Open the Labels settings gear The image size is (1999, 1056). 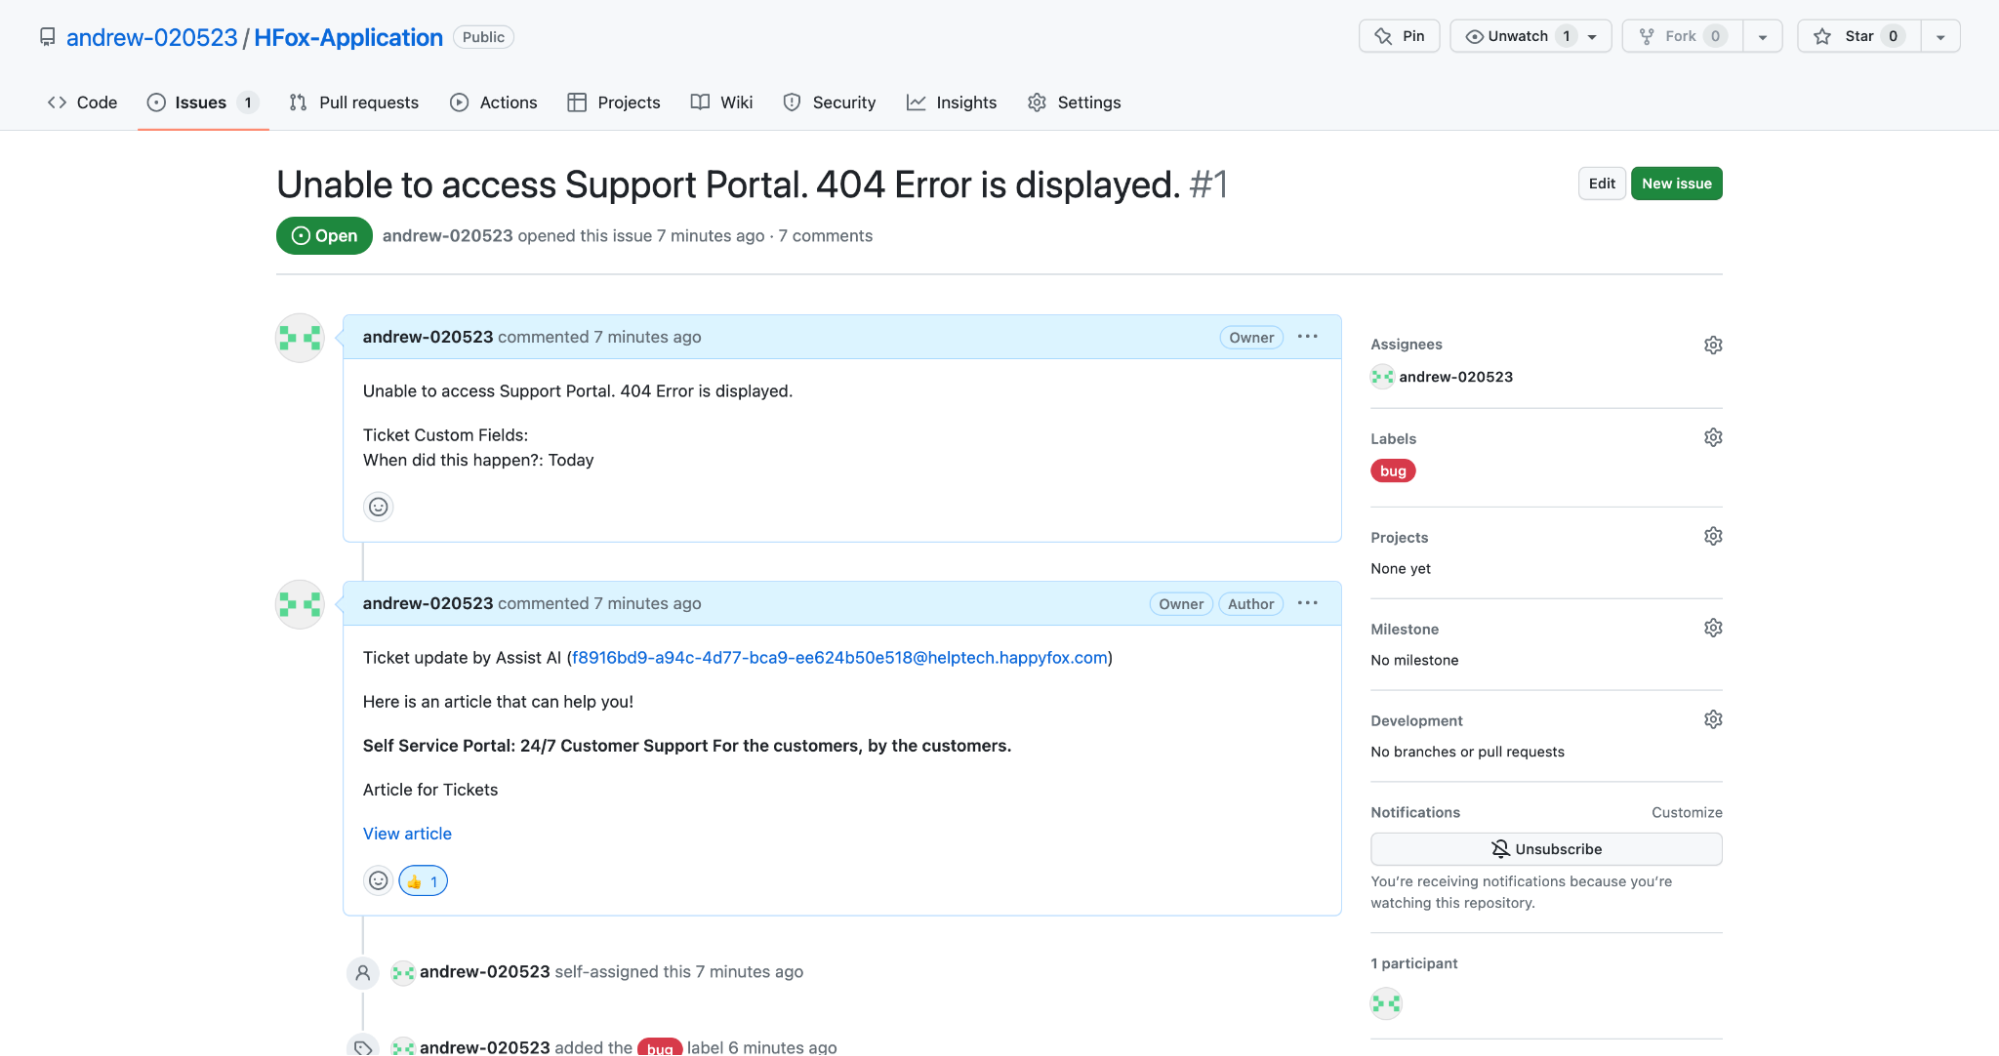pos(1712,437)
